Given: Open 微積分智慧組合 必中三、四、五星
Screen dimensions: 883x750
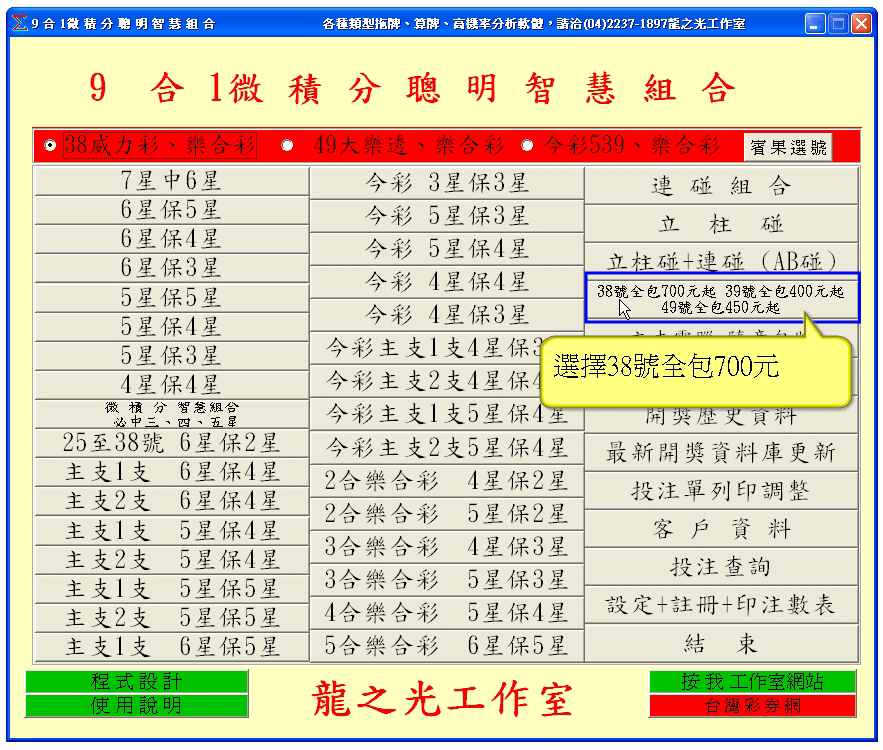Looking at the screenshot, I should click(x=172, y=414).
